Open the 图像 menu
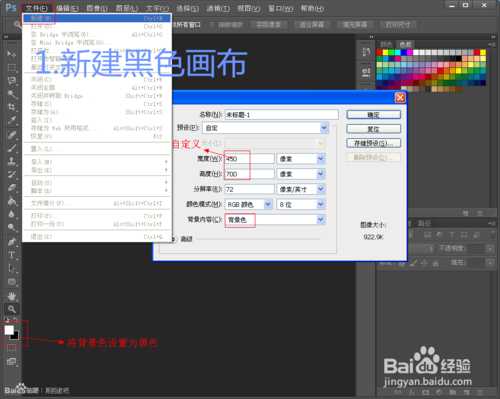Image resolution: width=500 pixels, height=399 pixels. pyautogui.click(x=97, y=8)
